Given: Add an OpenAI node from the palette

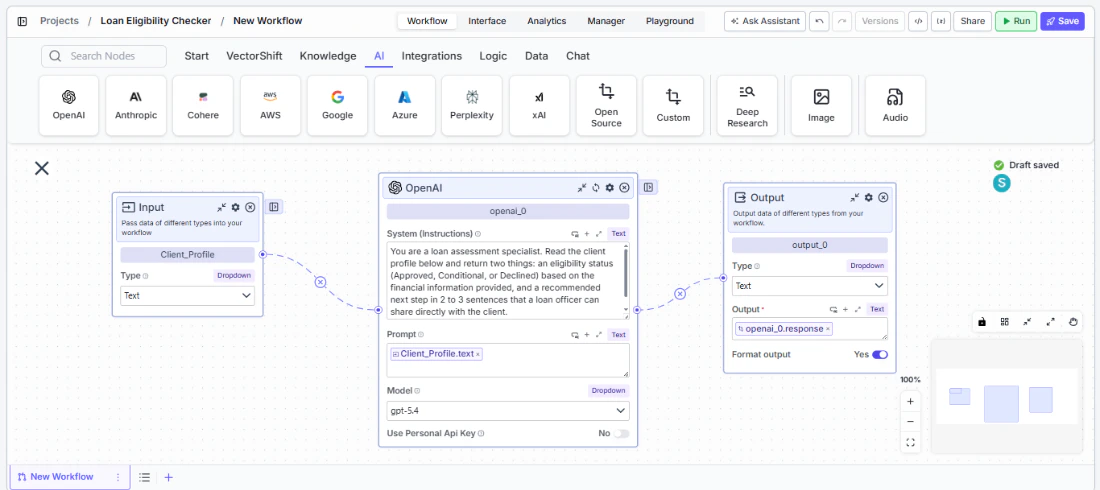Looking at the screenshot, I should click(x=69, y=105).
